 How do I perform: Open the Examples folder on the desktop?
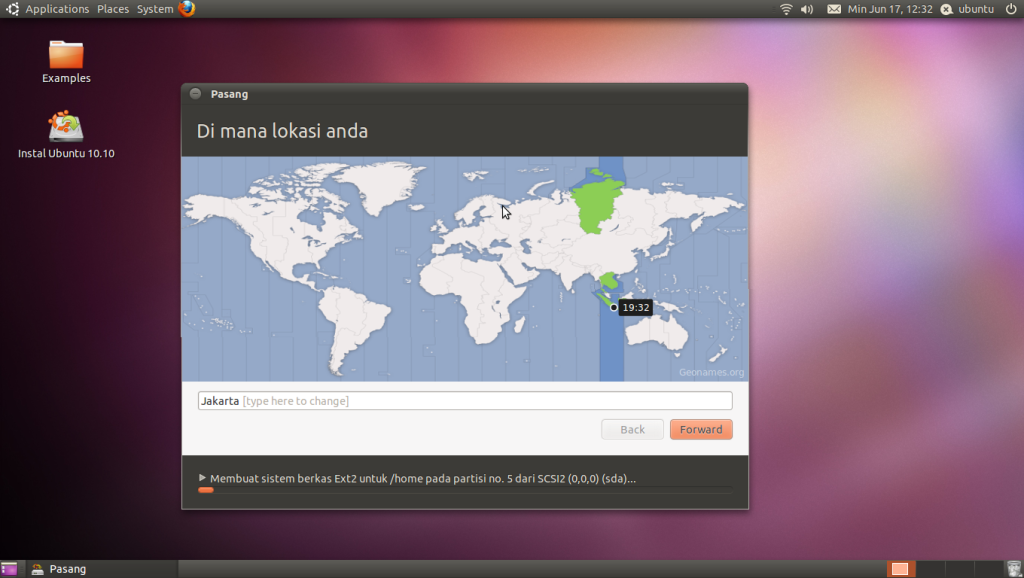[66, 56]
